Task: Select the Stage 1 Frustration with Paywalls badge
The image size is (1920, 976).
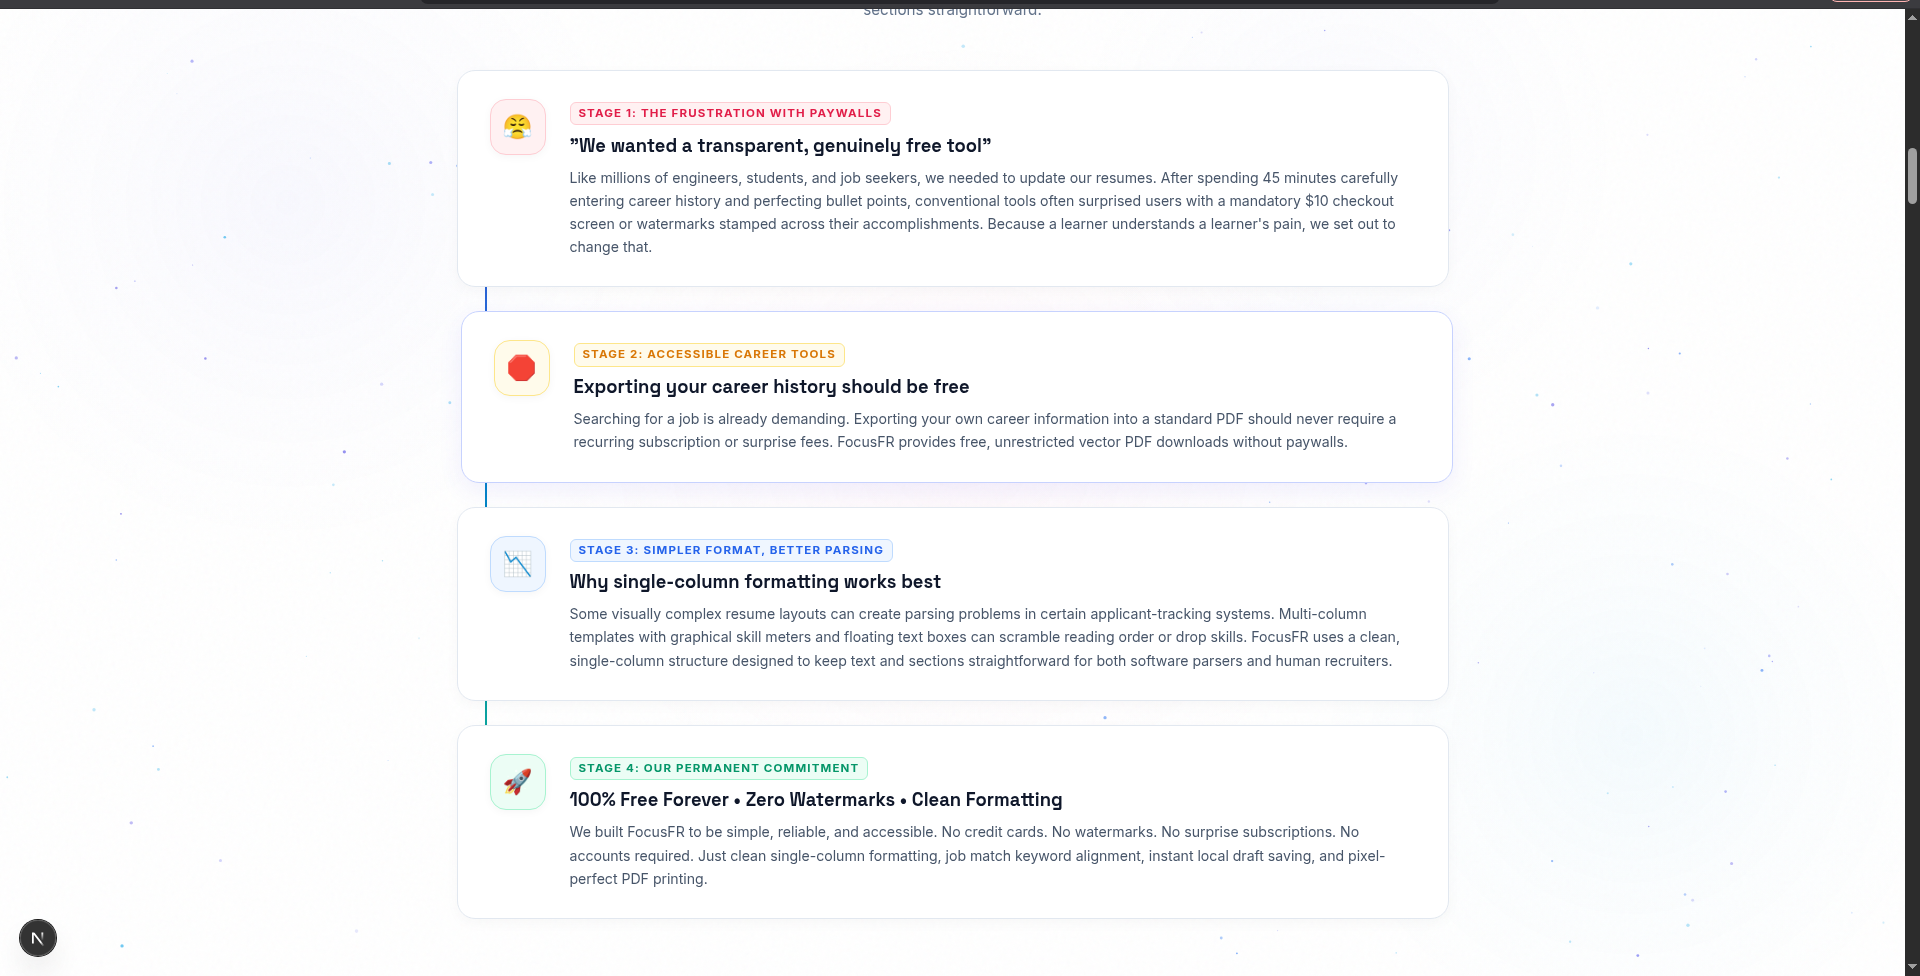Action: pos(730,114)
